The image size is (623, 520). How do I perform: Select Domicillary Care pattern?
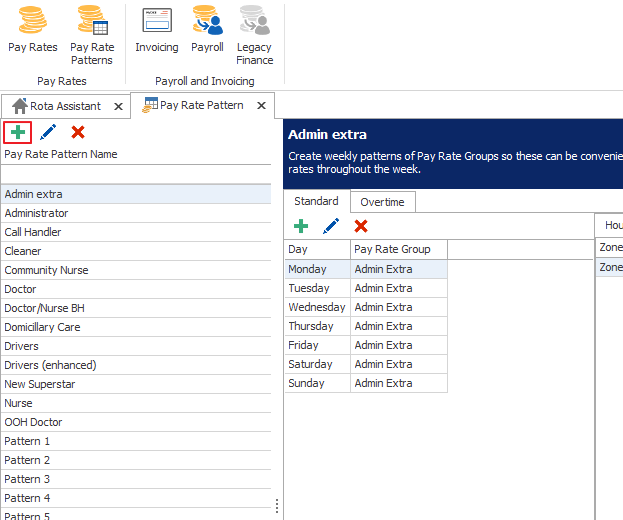point(136,327)
